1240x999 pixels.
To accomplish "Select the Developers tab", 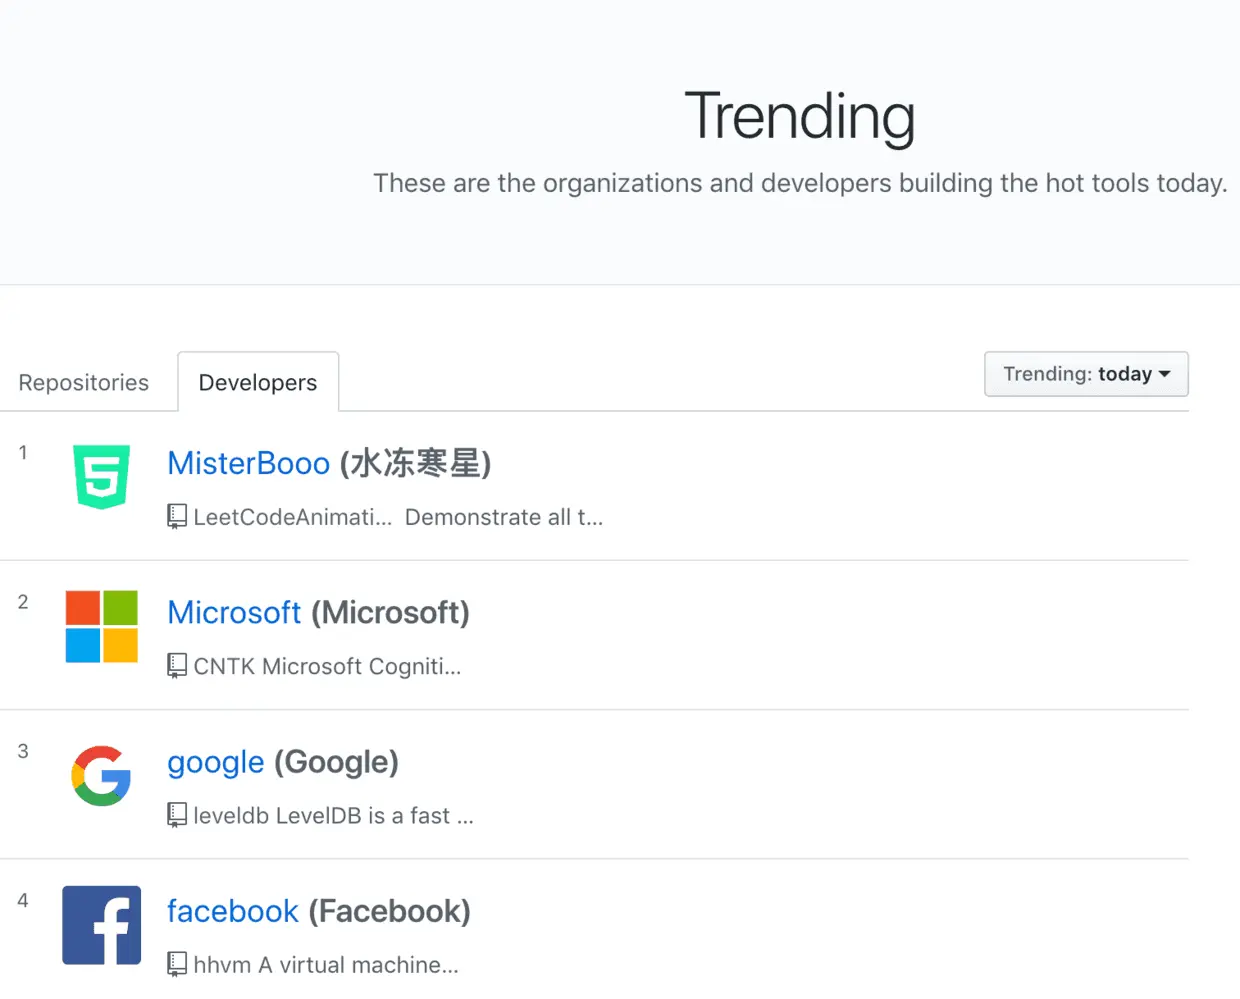I will pyautogui.click(x=258, y=382).
